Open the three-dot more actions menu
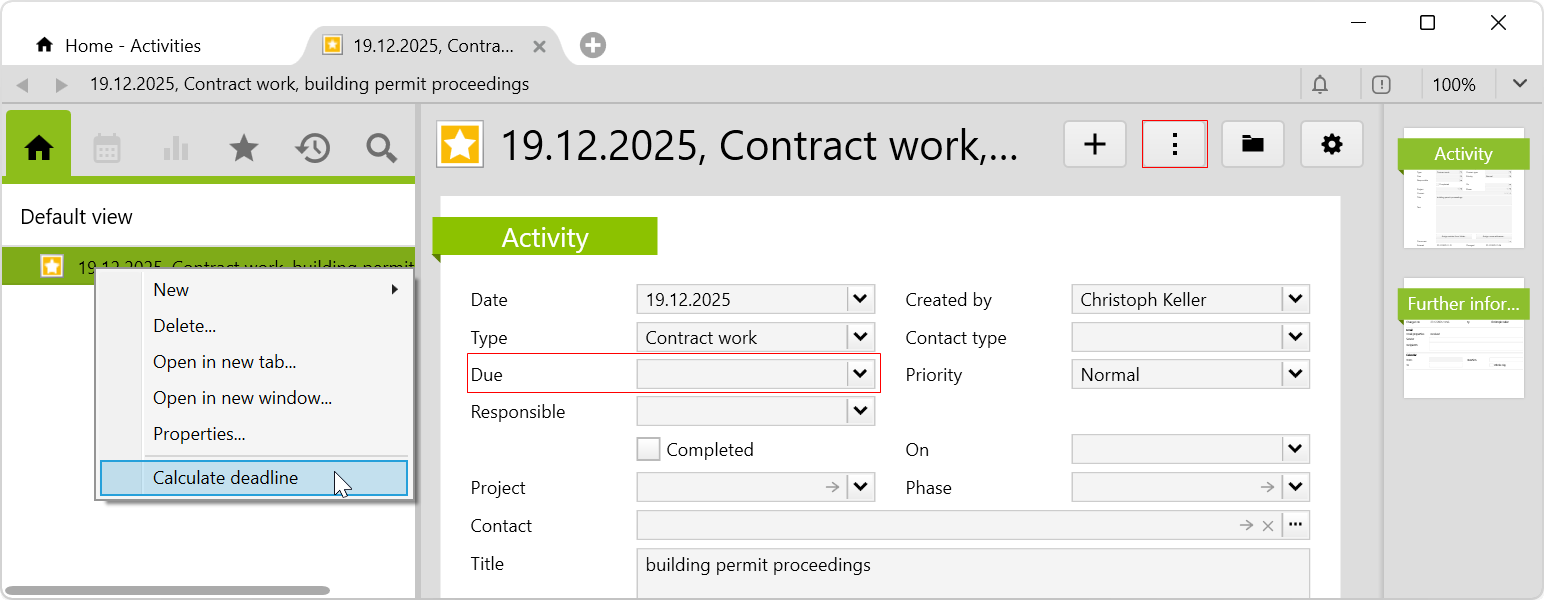 coord(1175,145)
